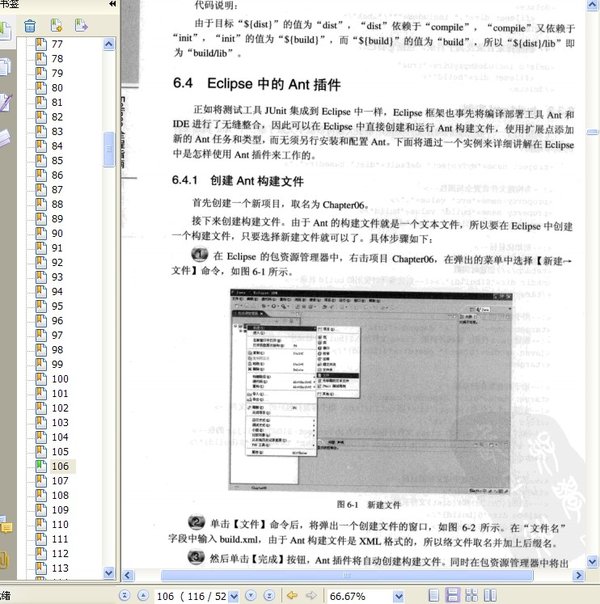Switch to single page layout

(x=434, y=596)
